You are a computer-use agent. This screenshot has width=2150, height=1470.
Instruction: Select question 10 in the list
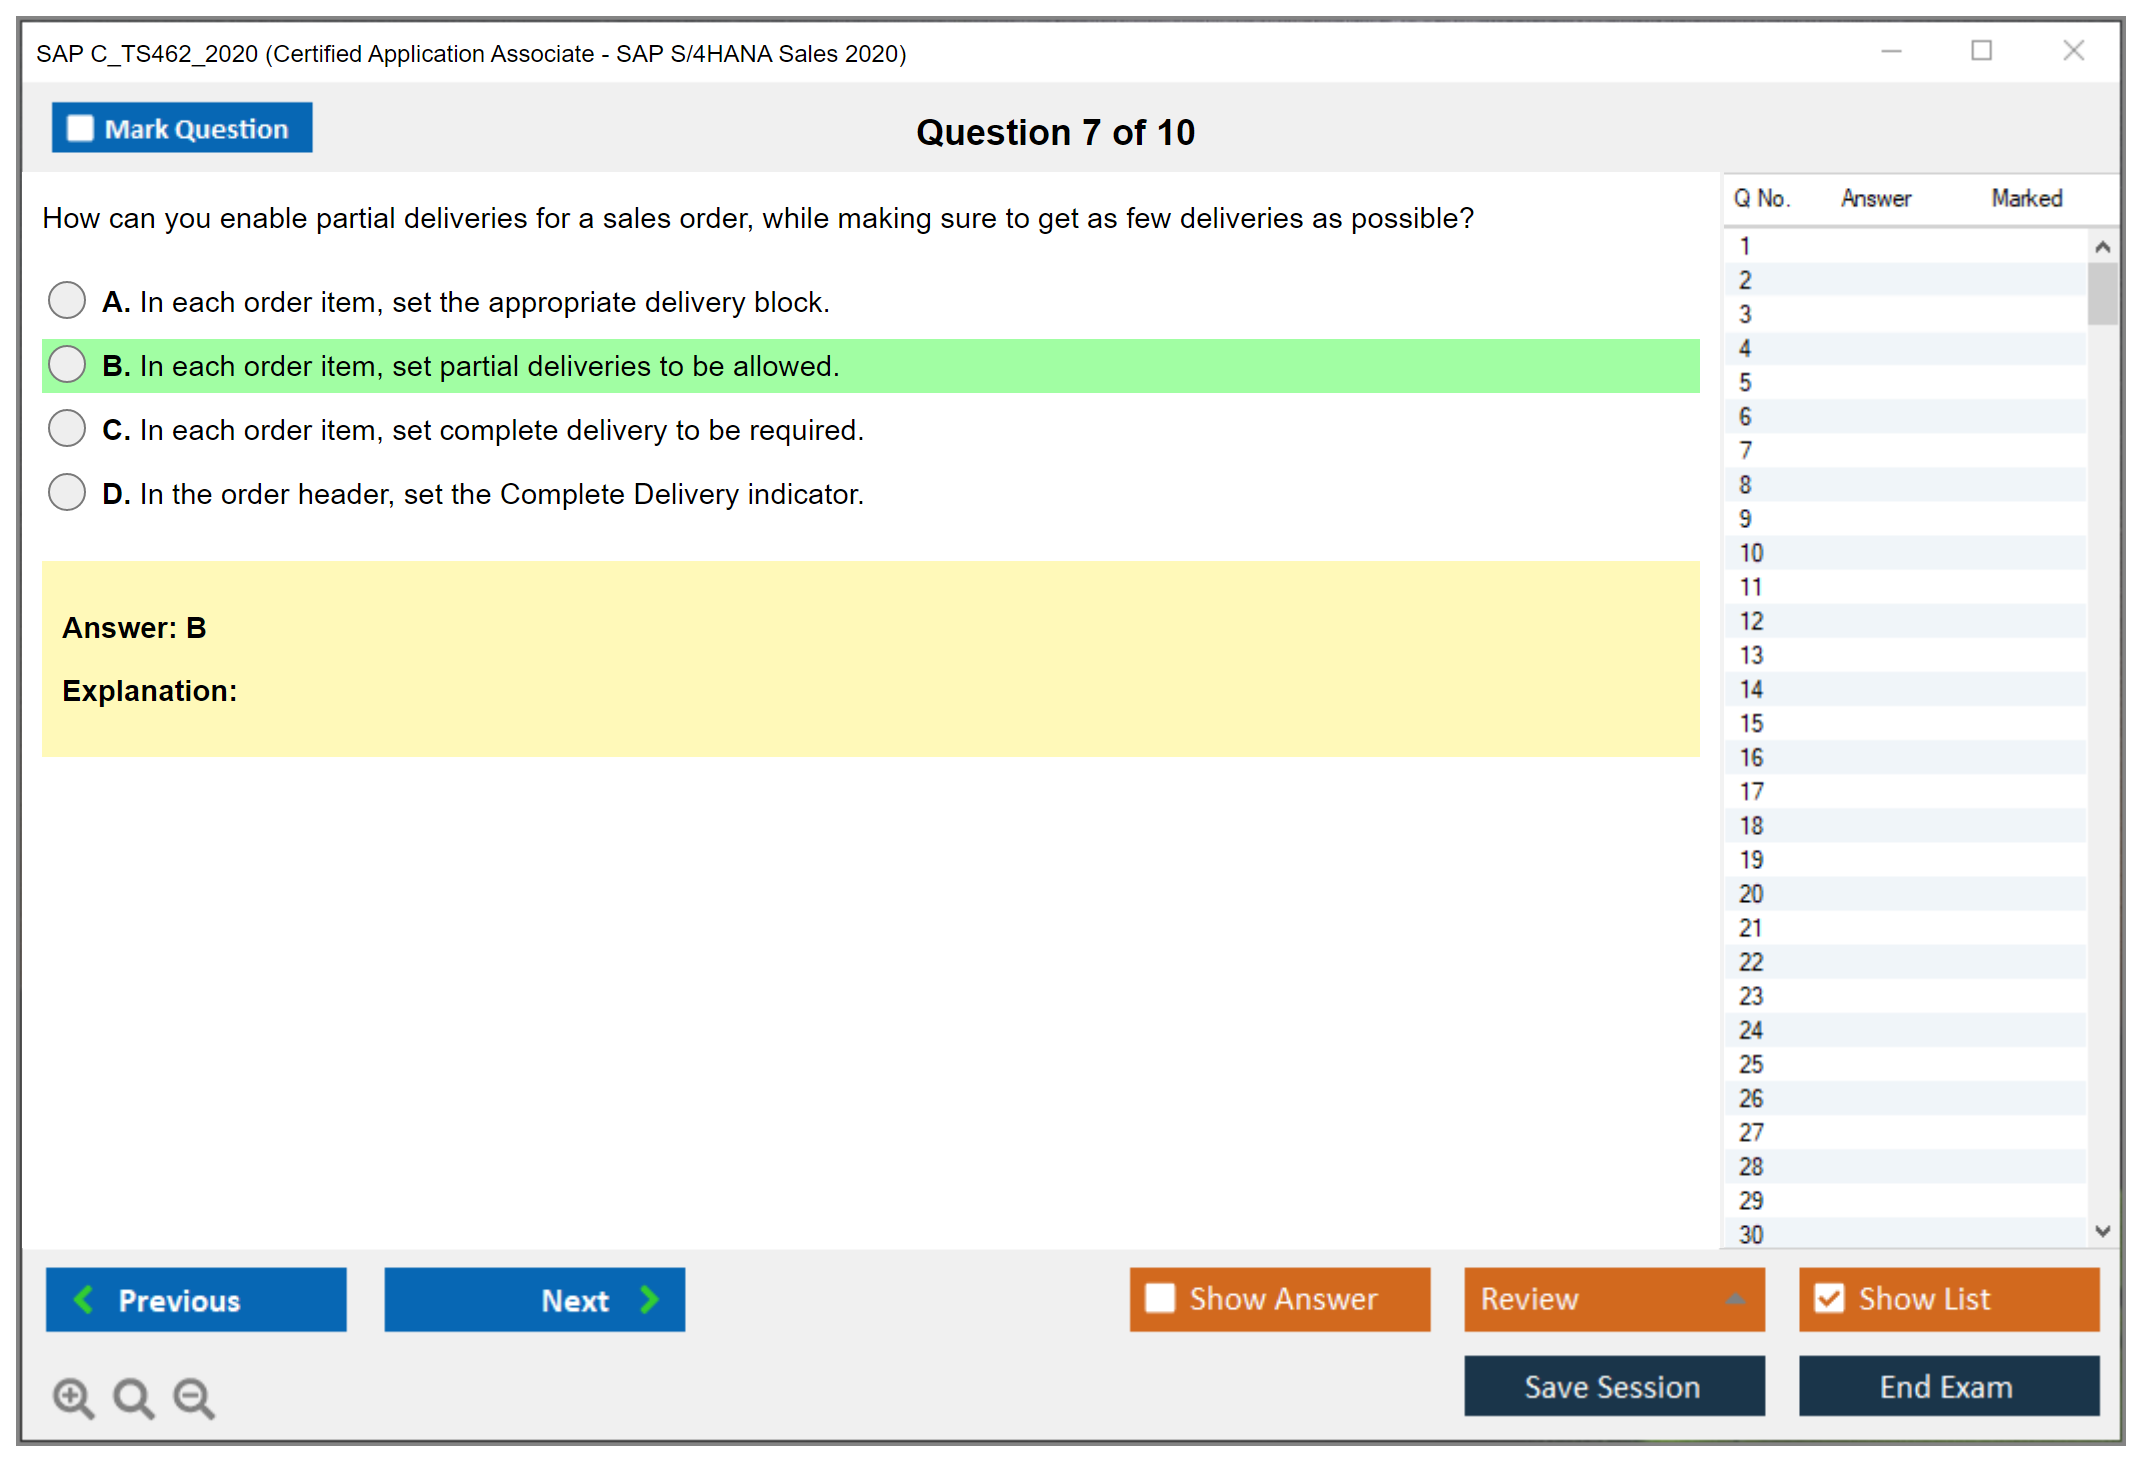pyautogui.click(x=1751, y=553)
